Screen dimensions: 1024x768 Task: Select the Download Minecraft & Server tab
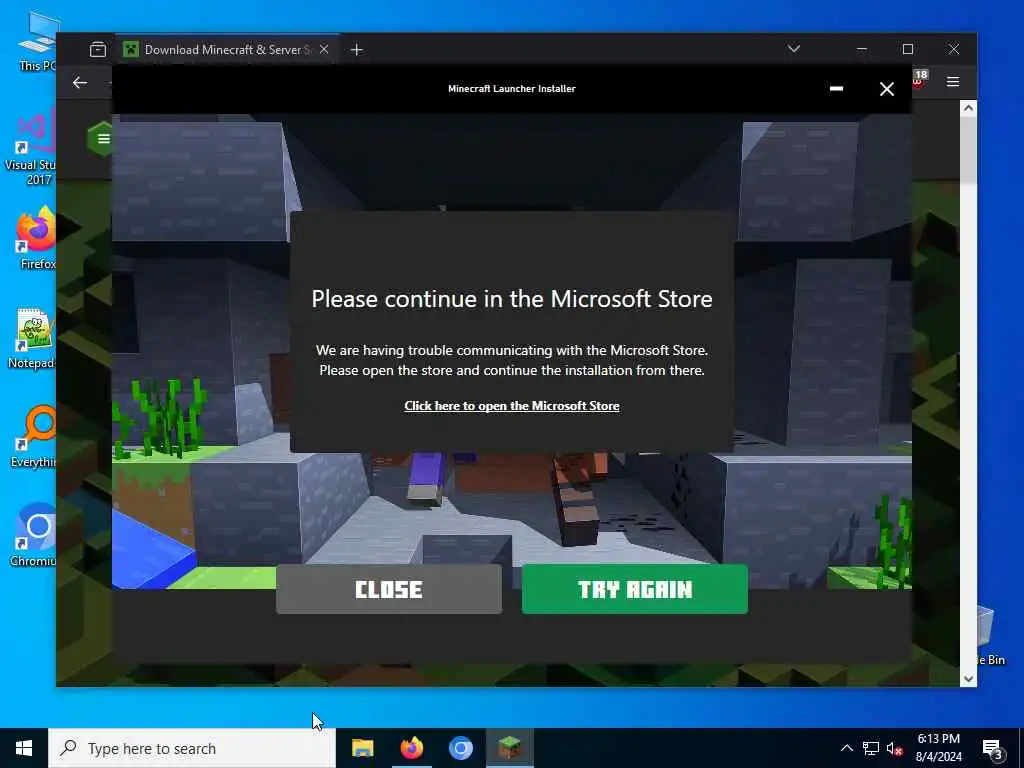coord(227,50)
